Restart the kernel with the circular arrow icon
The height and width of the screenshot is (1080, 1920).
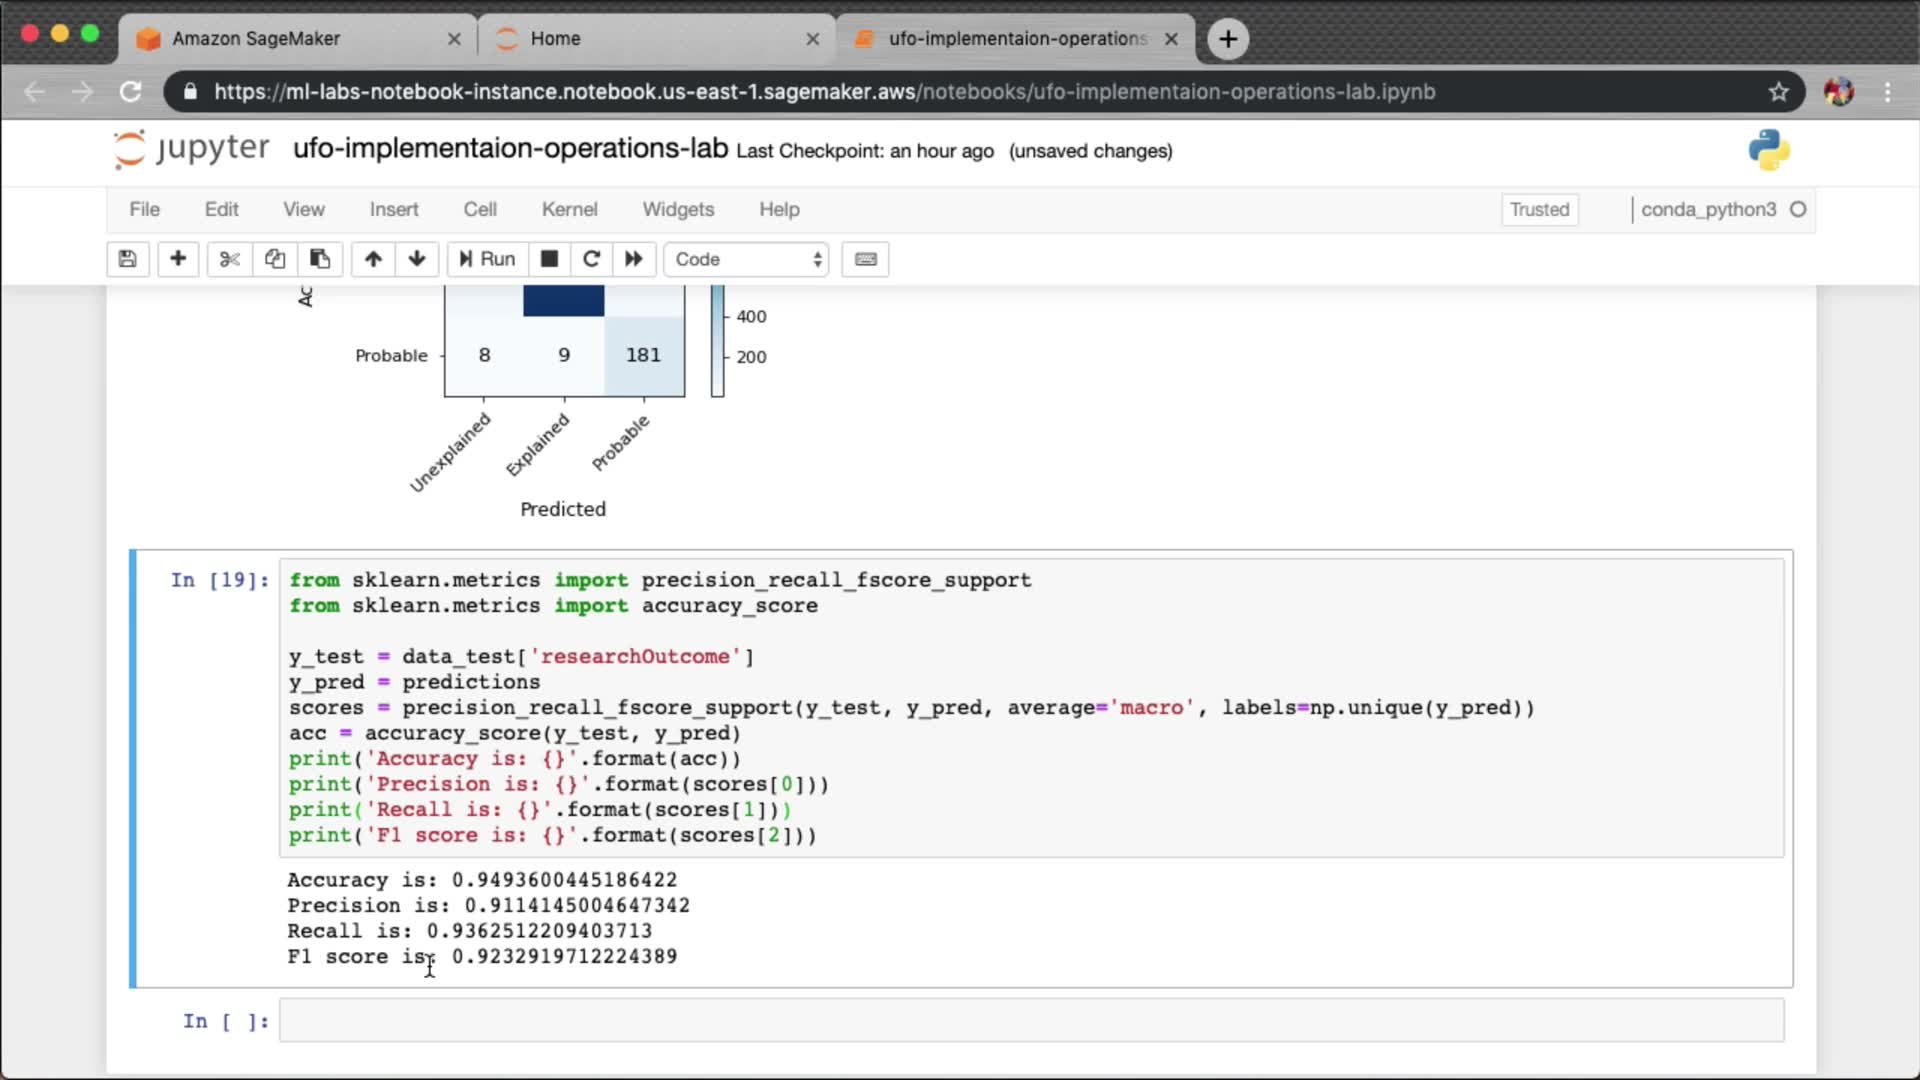pos(591,259)
